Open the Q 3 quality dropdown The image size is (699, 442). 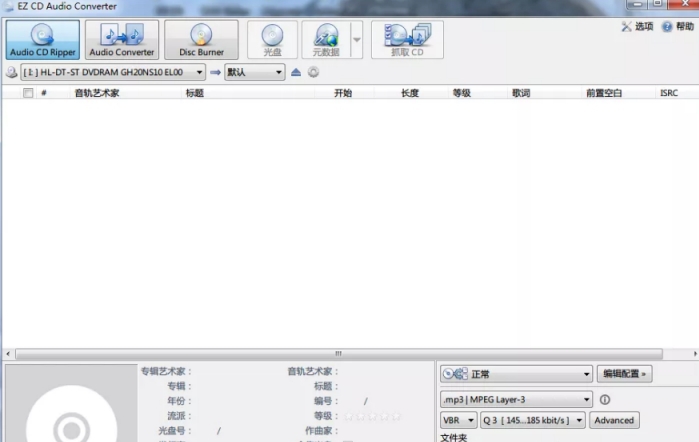533,420
